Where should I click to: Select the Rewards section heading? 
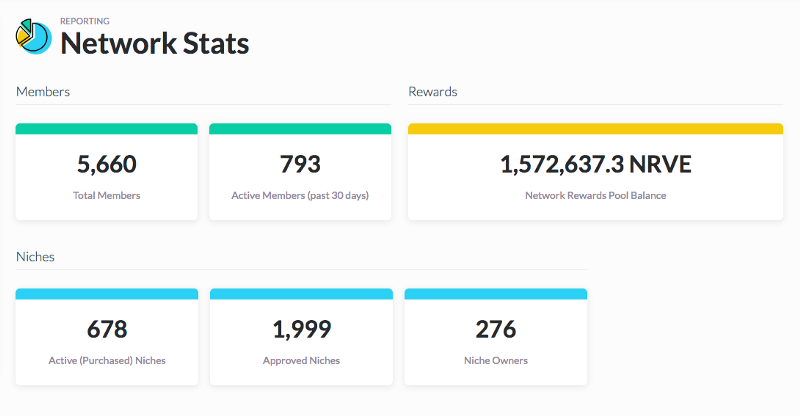coord(433,92)
